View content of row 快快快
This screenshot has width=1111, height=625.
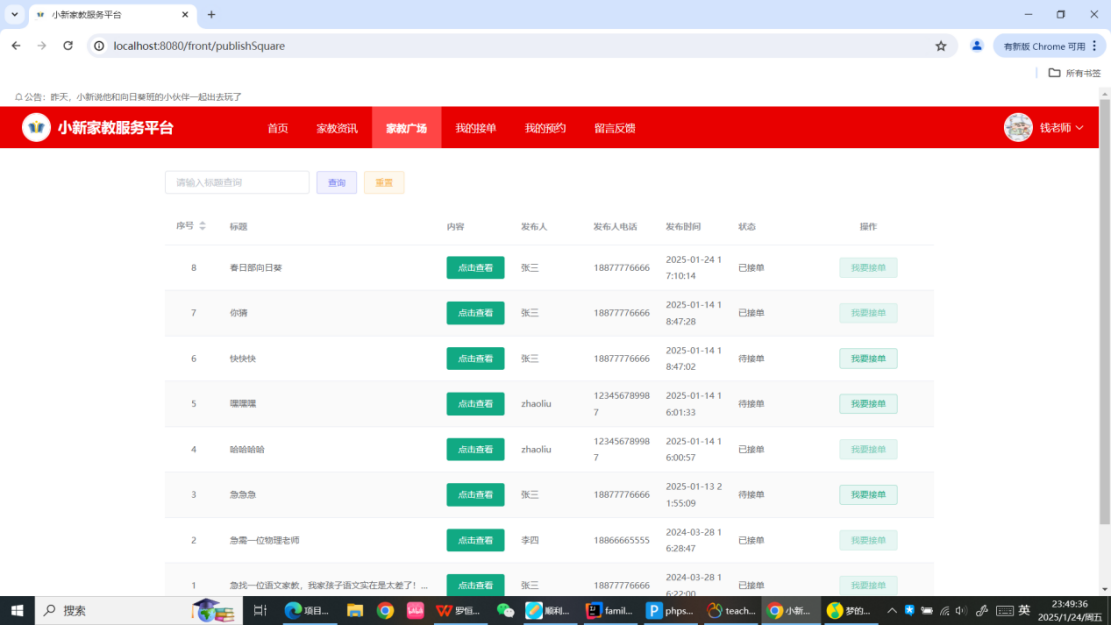tap(475, 359)
